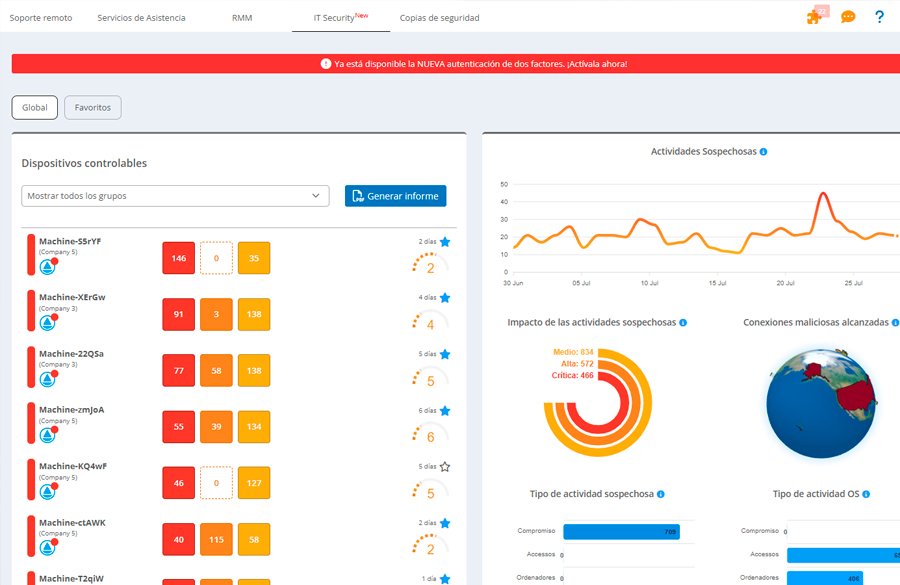Image resolution: width=900 pixels, height=585 pixels.
Task: Open the puzzle-piece add-ons icon
Action: 814,18
